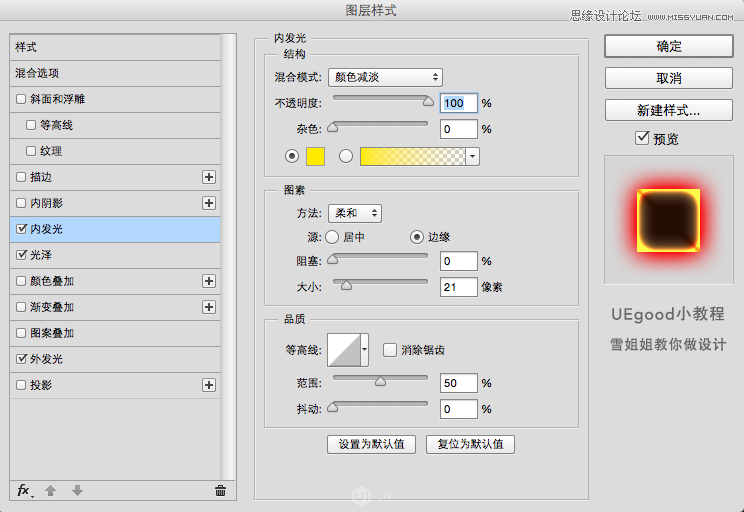This screenshot has width=744, height=512.
Task: Select the gradient radio button
Action: (x=346, y=156)
